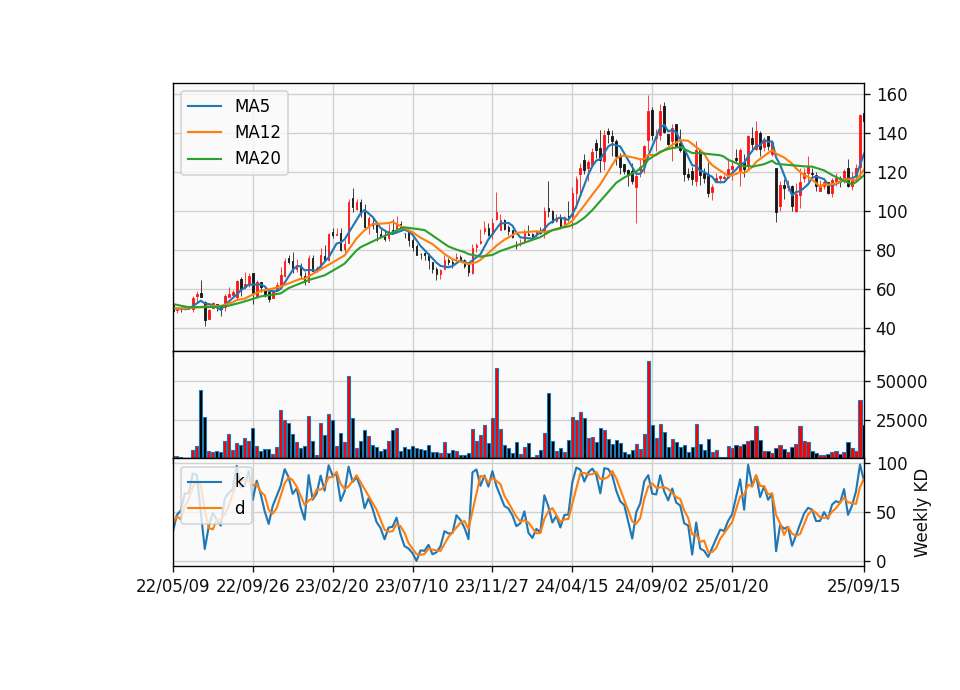The image size is (960, 690).
Task: Click the 22/05/09 date label
Action: pos(173,586)
